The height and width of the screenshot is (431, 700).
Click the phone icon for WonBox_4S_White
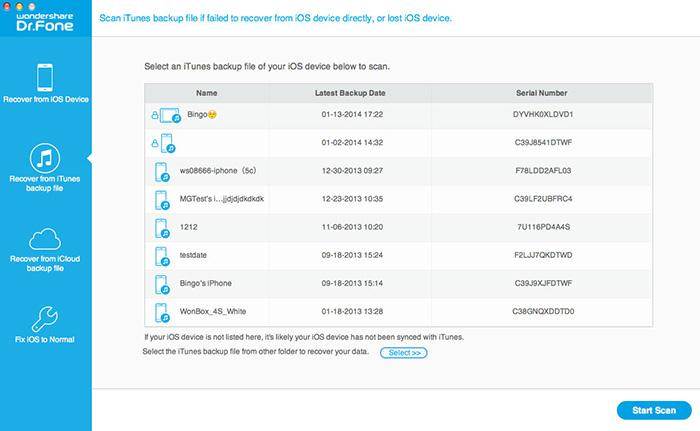[x=163, y=312]
